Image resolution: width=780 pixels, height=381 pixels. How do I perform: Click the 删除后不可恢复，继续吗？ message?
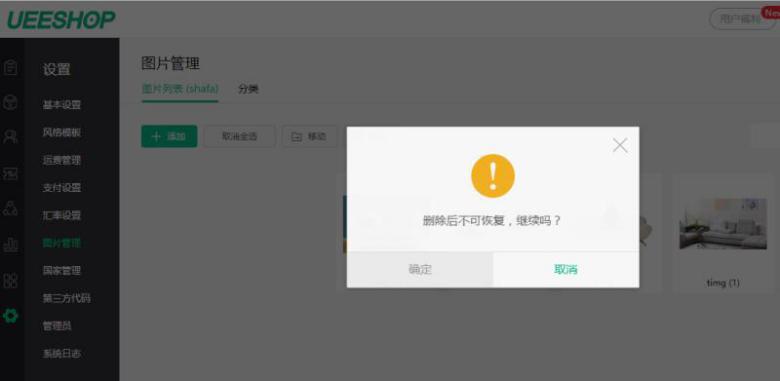click(x=492, y=220)
